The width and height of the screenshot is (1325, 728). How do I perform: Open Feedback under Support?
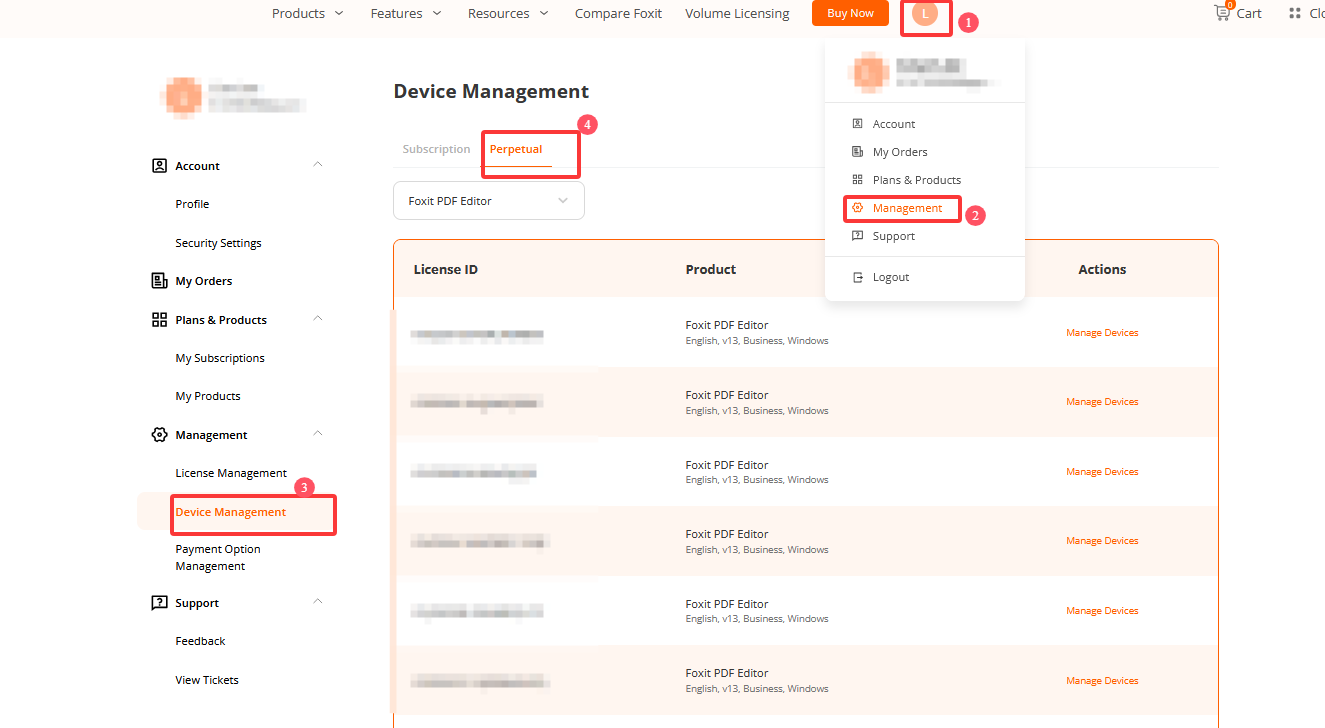click(200, 641)
